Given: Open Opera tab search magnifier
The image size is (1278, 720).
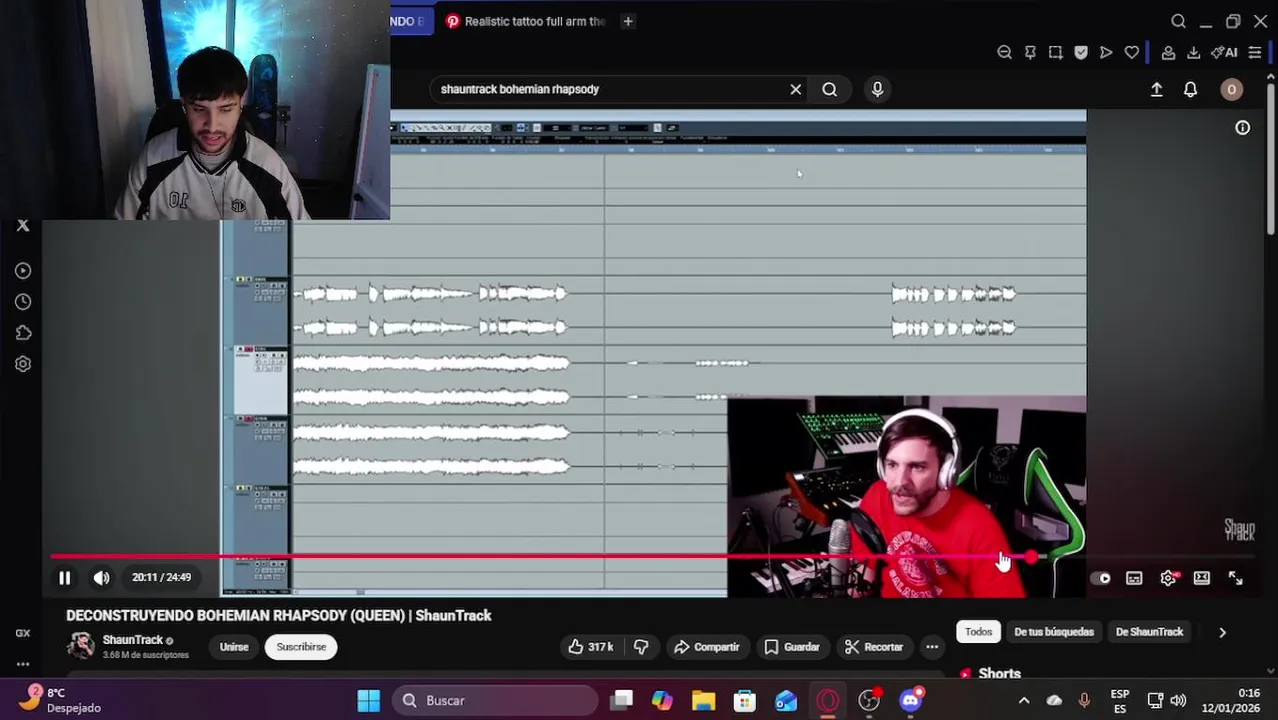Looking at the screenshot, I should tap(1178, 21).
